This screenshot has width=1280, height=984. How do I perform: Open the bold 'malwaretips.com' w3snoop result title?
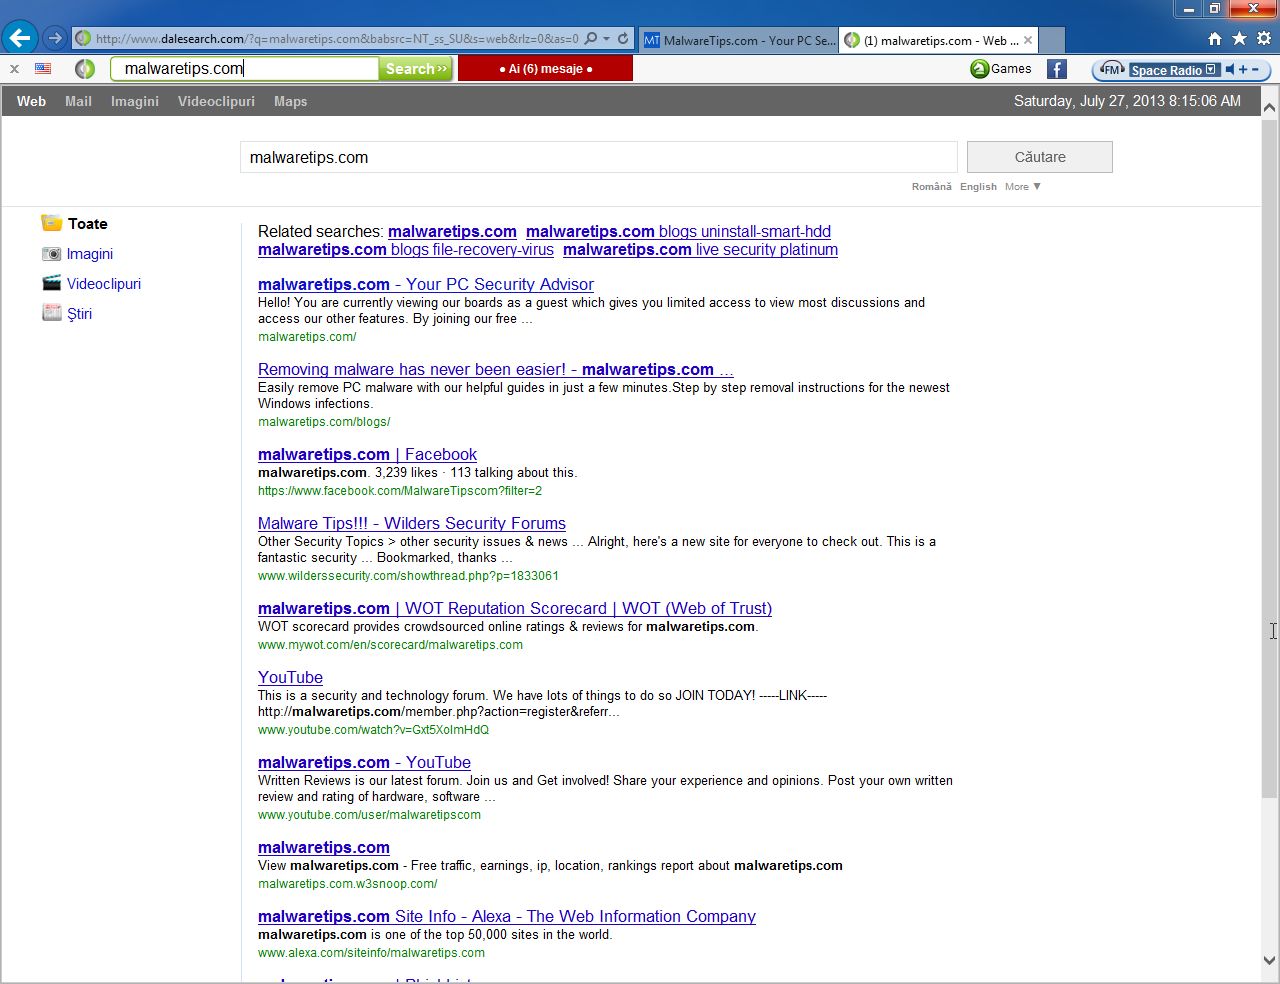click(324, 848)
